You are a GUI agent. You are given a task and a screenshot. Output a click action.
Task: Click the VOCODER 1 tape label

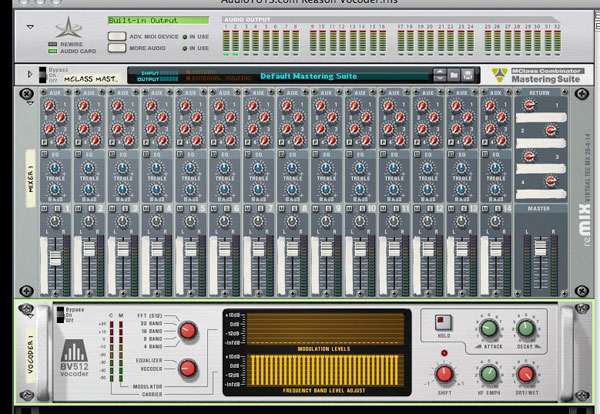pos(31,355)
